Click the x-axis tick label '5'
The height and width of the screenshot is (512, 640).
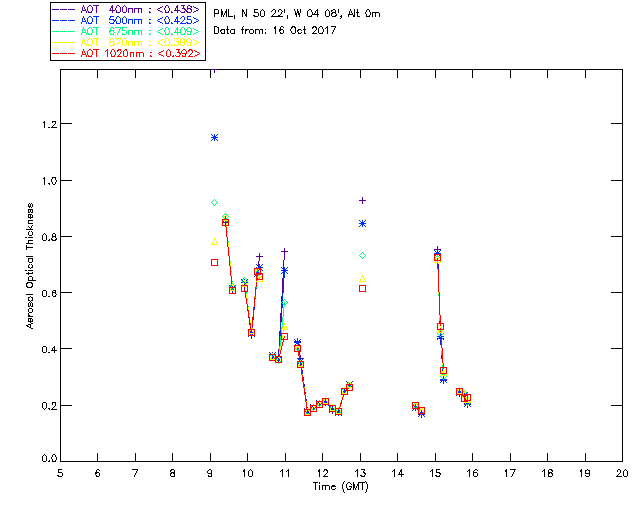tap(60, 473)
